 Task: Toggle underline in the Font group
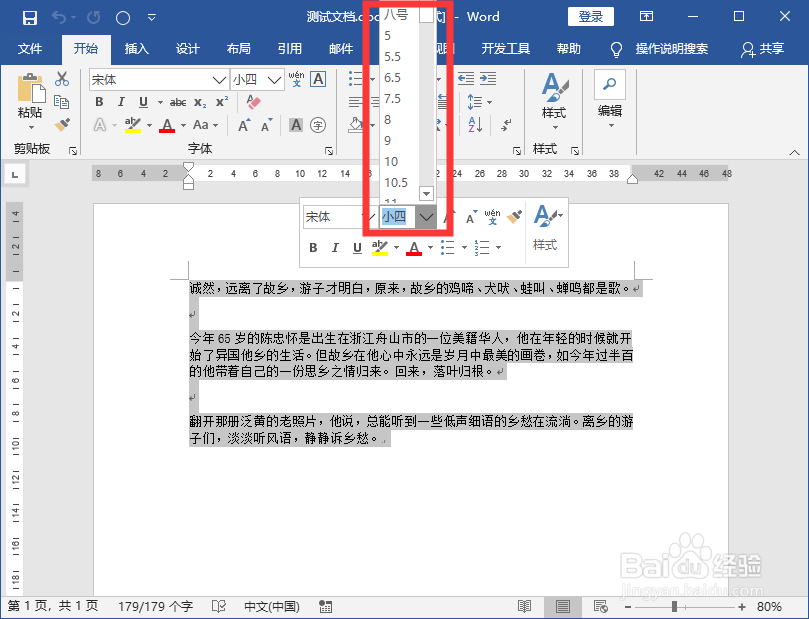pos(143,101)
